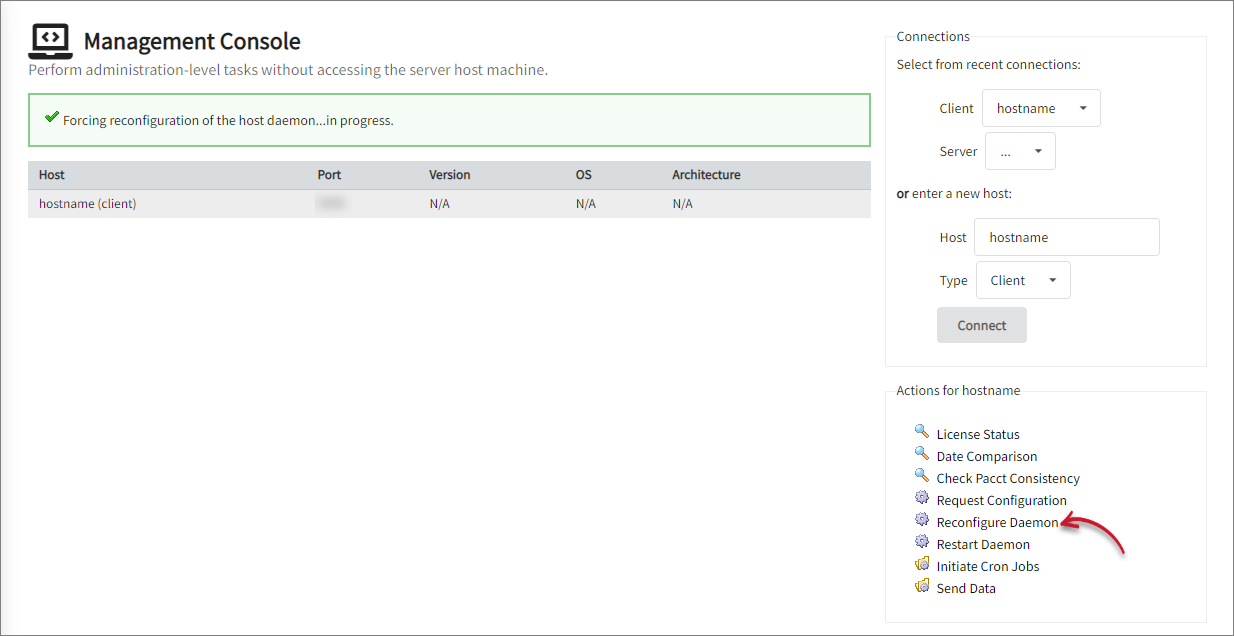Screen dimensions: 1234x636
Task: Click the Date Comparison magnifier icon
Action: pos(922,455)
